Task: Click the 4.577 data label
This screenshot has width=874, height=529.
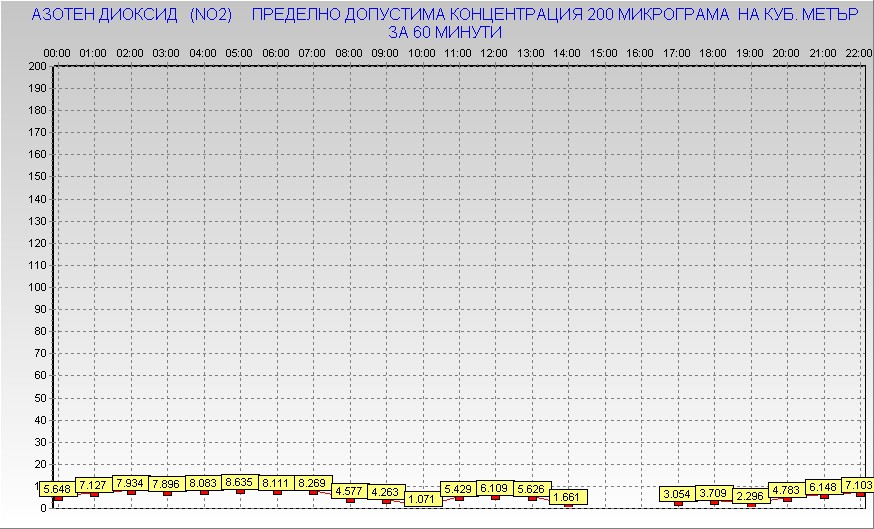Action: point(349,491)
